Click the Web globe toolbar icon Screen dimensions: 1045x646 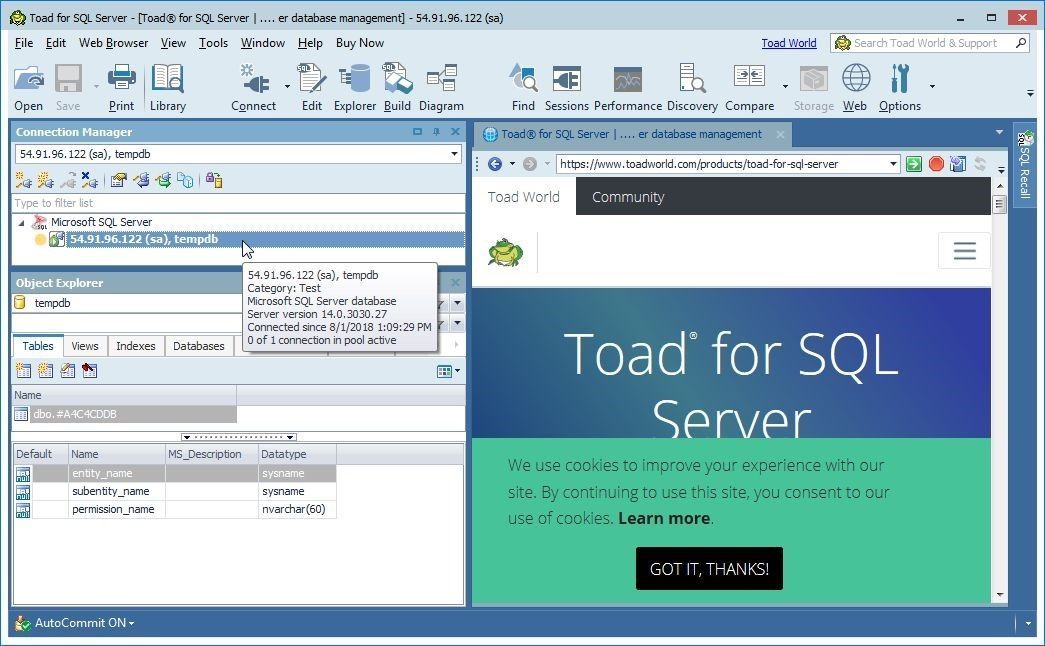(855, 87)
